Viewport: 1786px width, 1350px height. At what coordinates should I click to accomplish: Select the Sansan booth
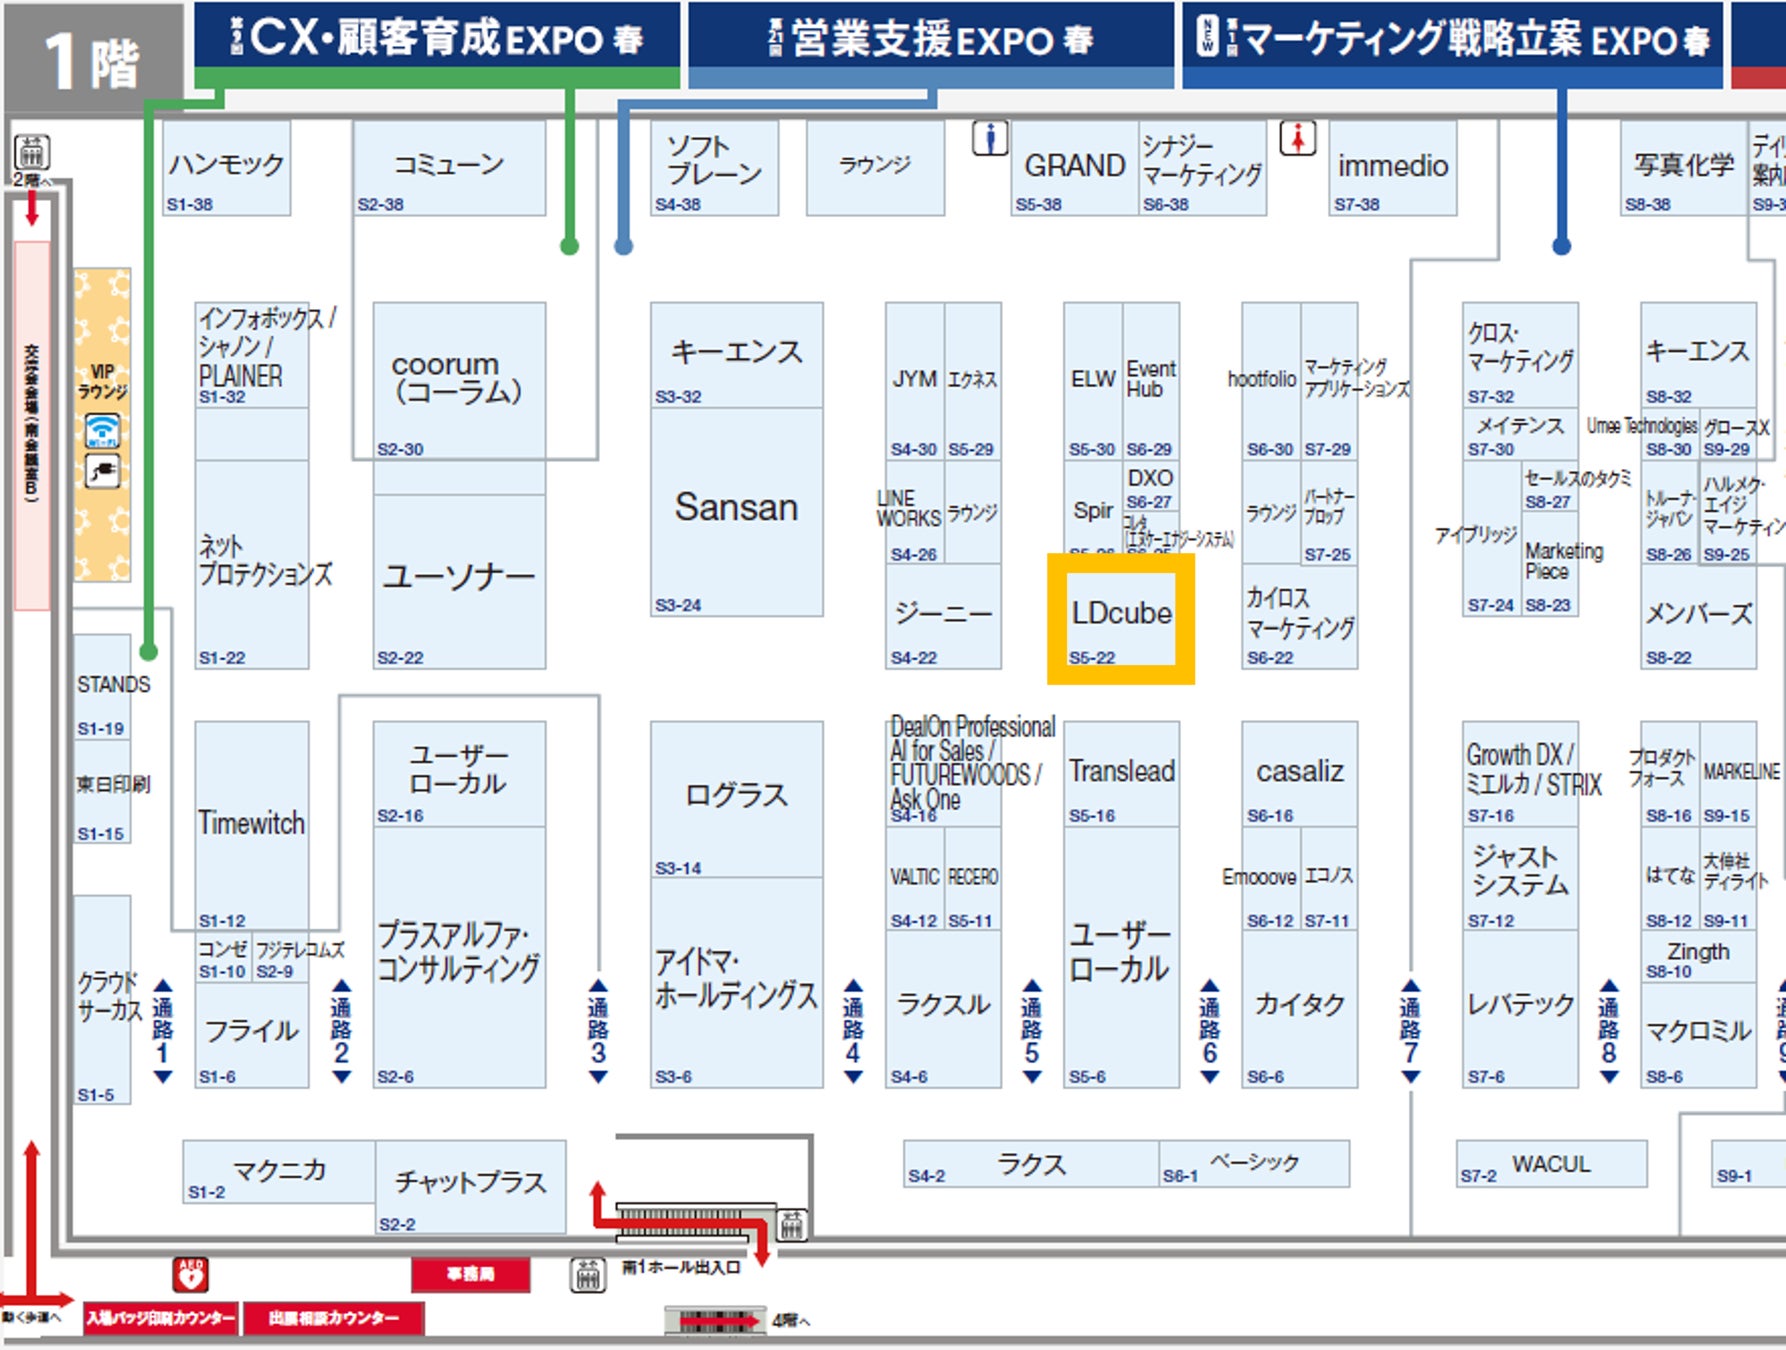click(737, 511)
